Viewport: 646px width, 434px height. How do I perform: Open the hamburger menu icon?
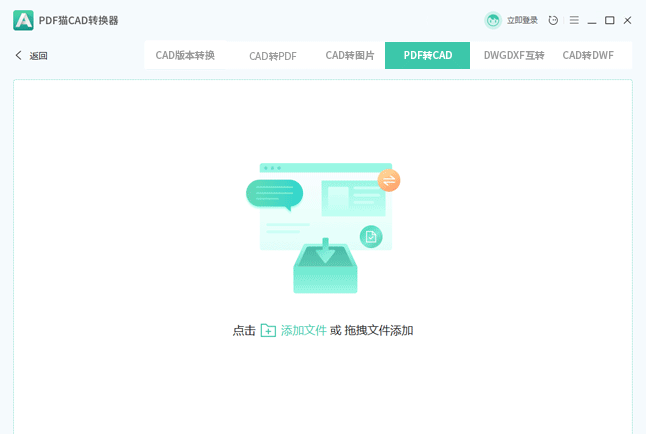[x=574, y=20]
